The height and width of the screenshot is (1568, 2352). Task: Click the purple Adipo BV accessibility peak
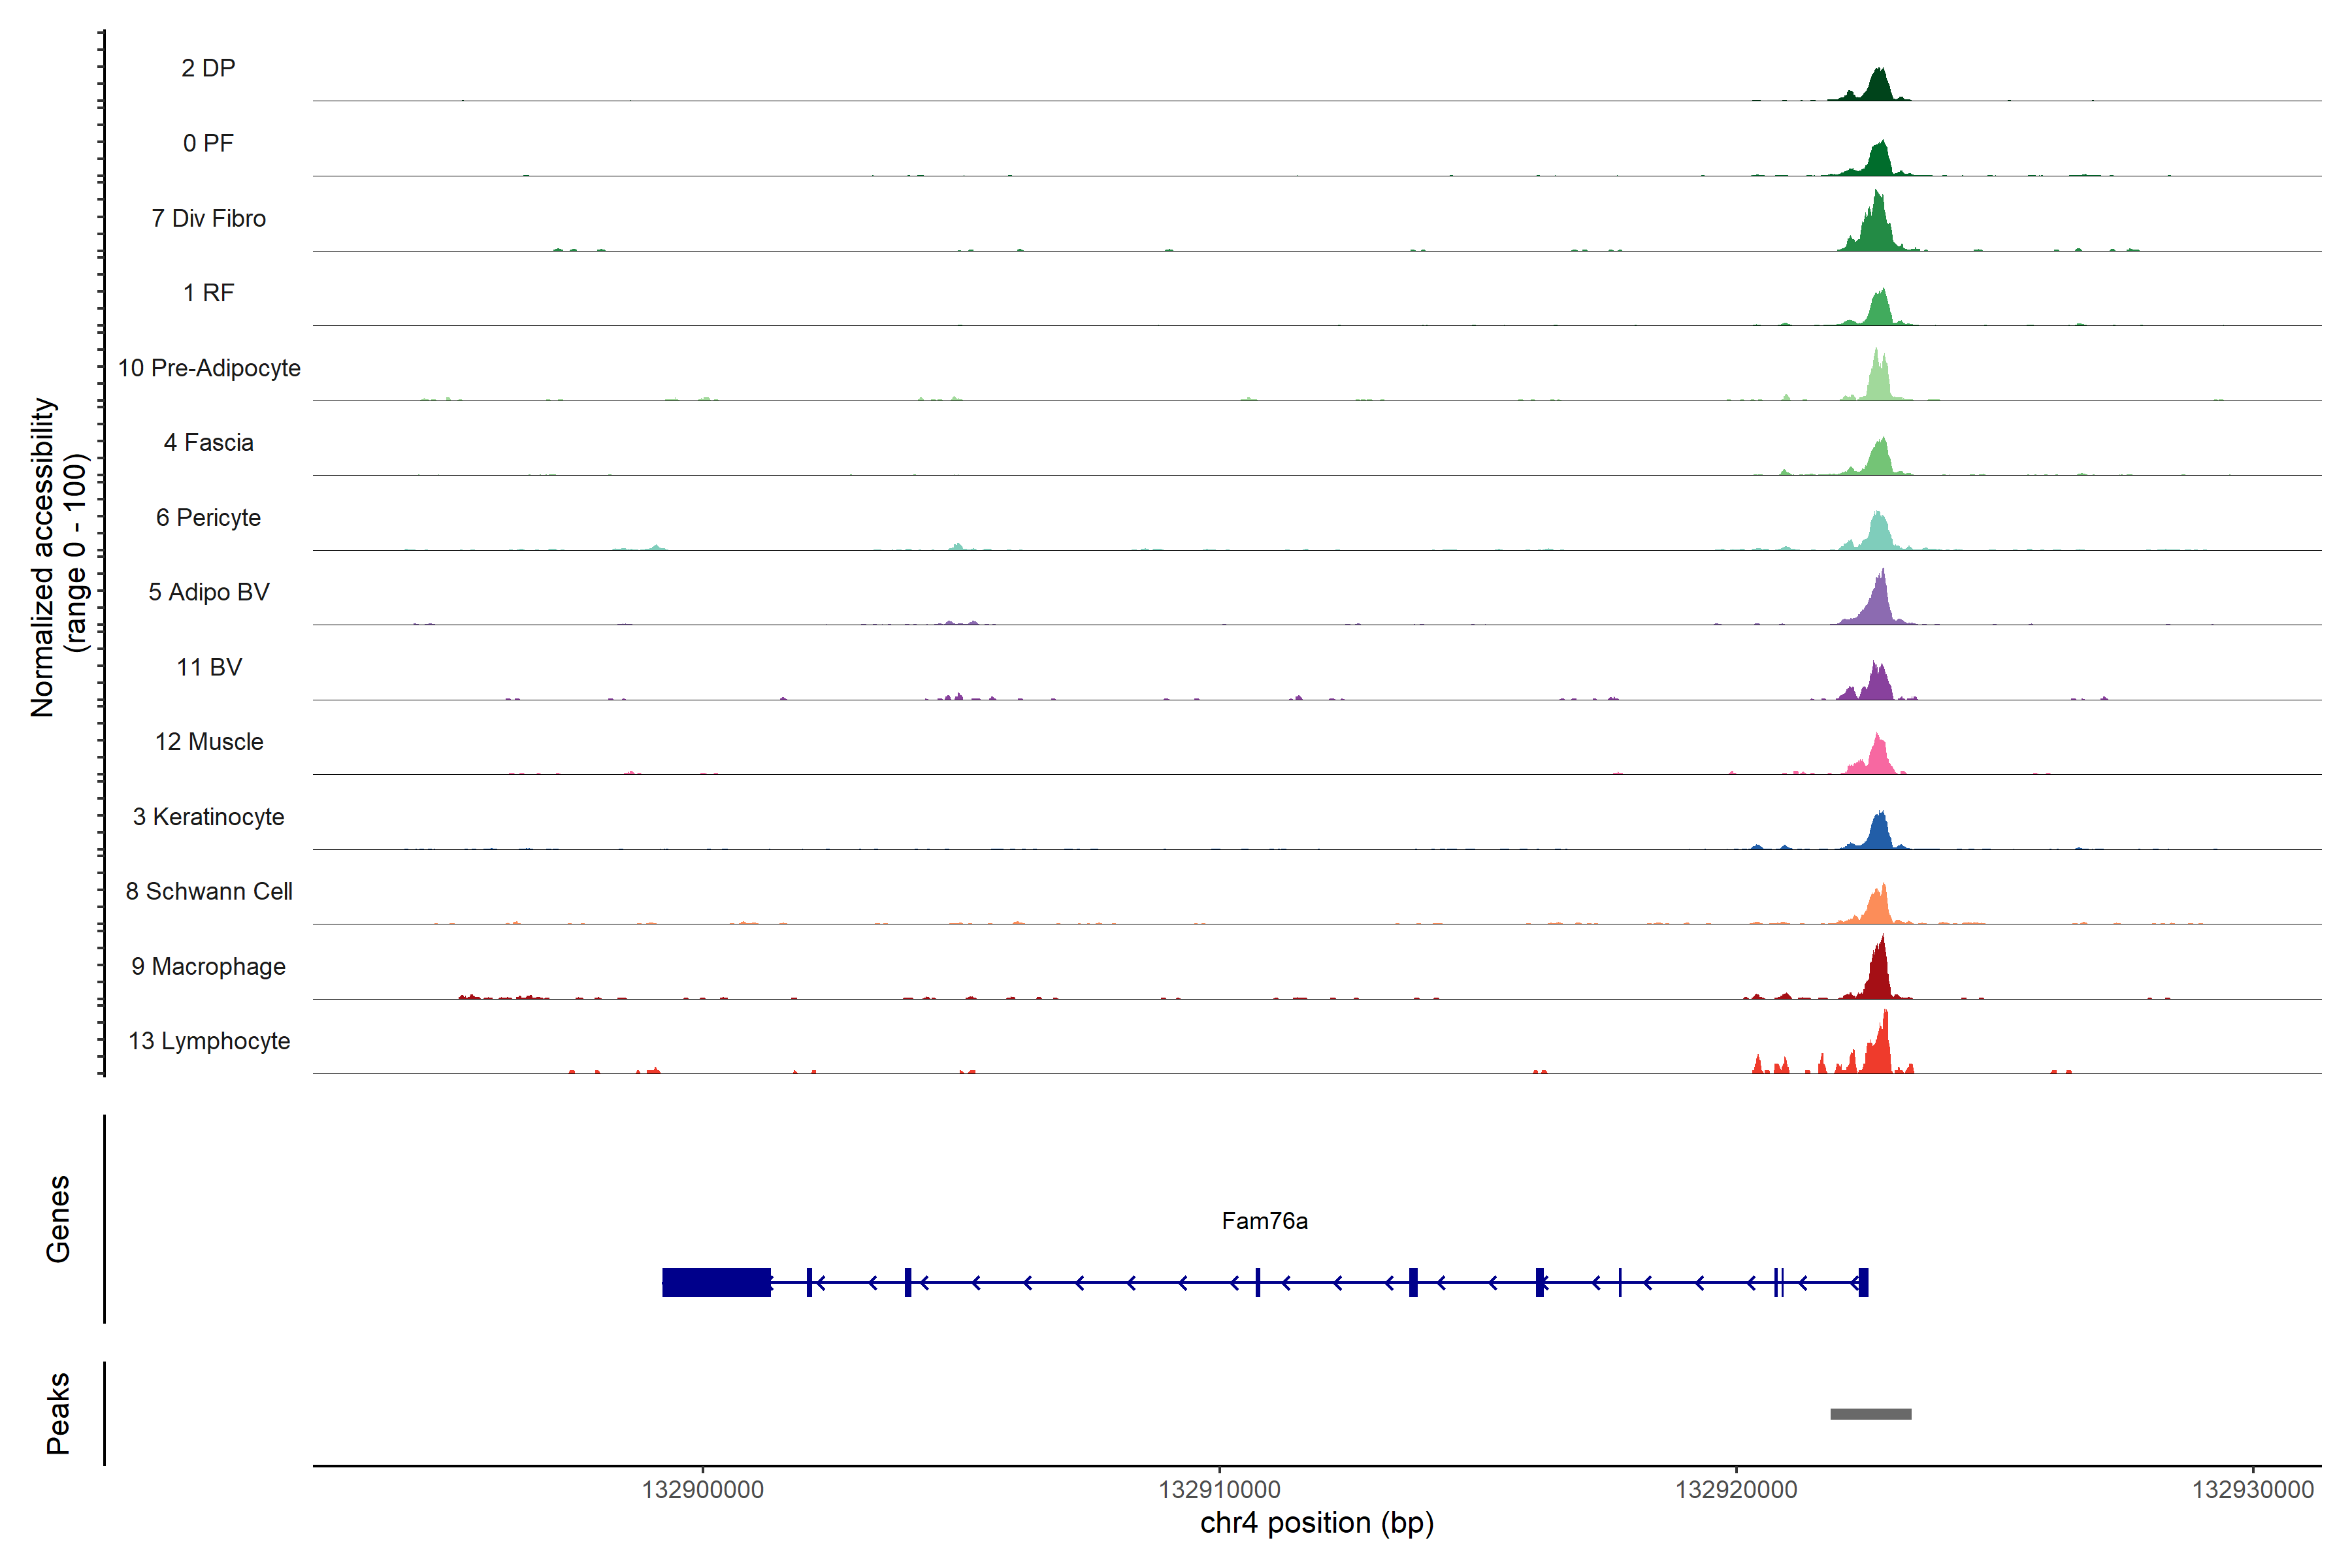pos(1880,606)
